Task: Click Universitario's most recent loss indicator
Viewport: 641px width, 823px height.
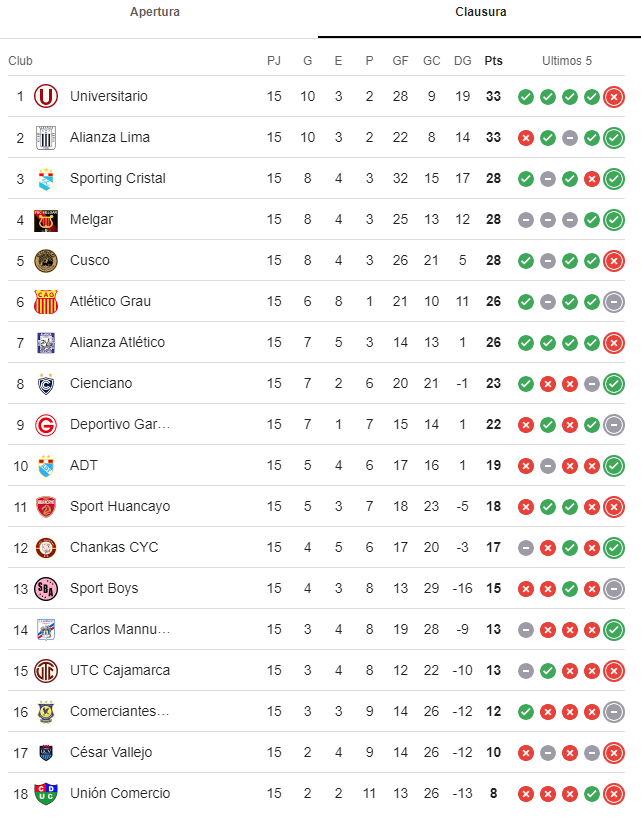Action: (x=614, y=97)
